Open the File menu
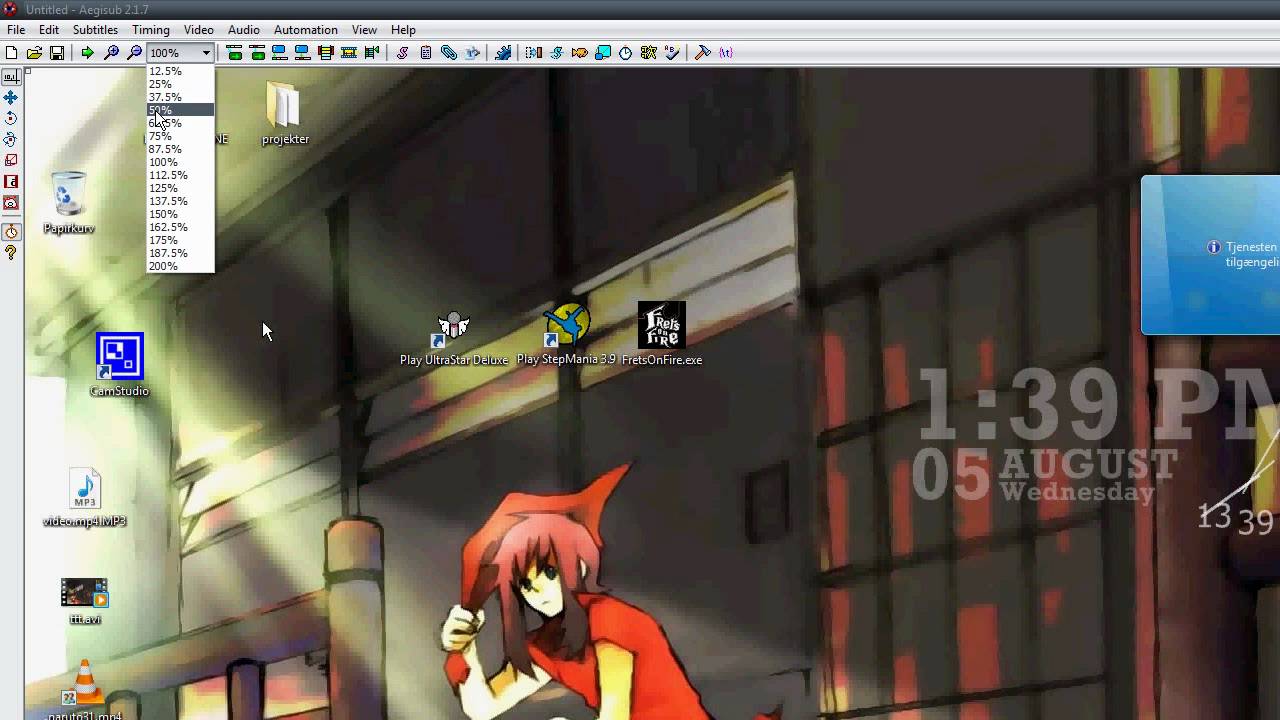This screenshot has width=1280, height=720. 16,30
